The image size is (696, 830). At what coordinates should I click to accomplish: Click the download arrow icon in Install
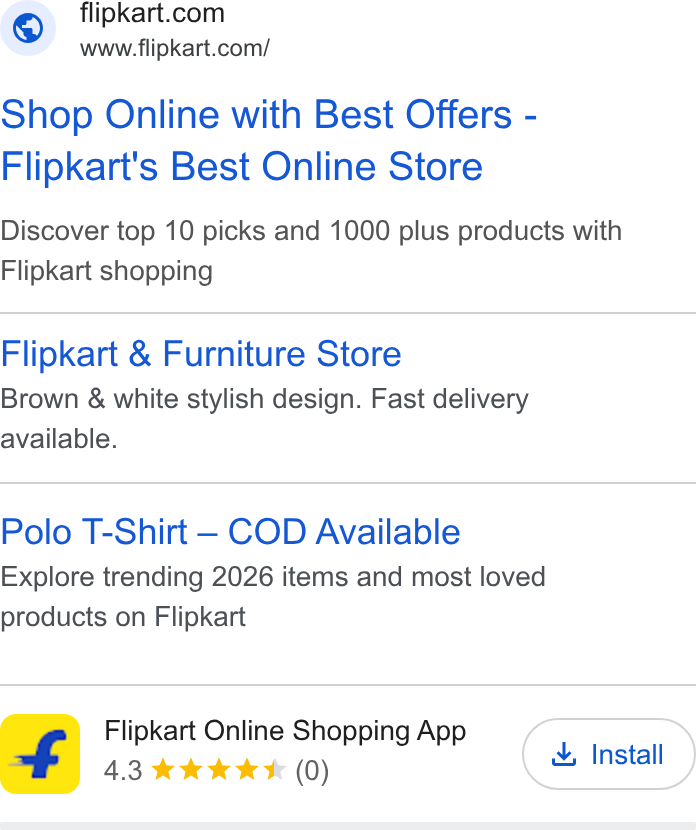pos(564,754)
